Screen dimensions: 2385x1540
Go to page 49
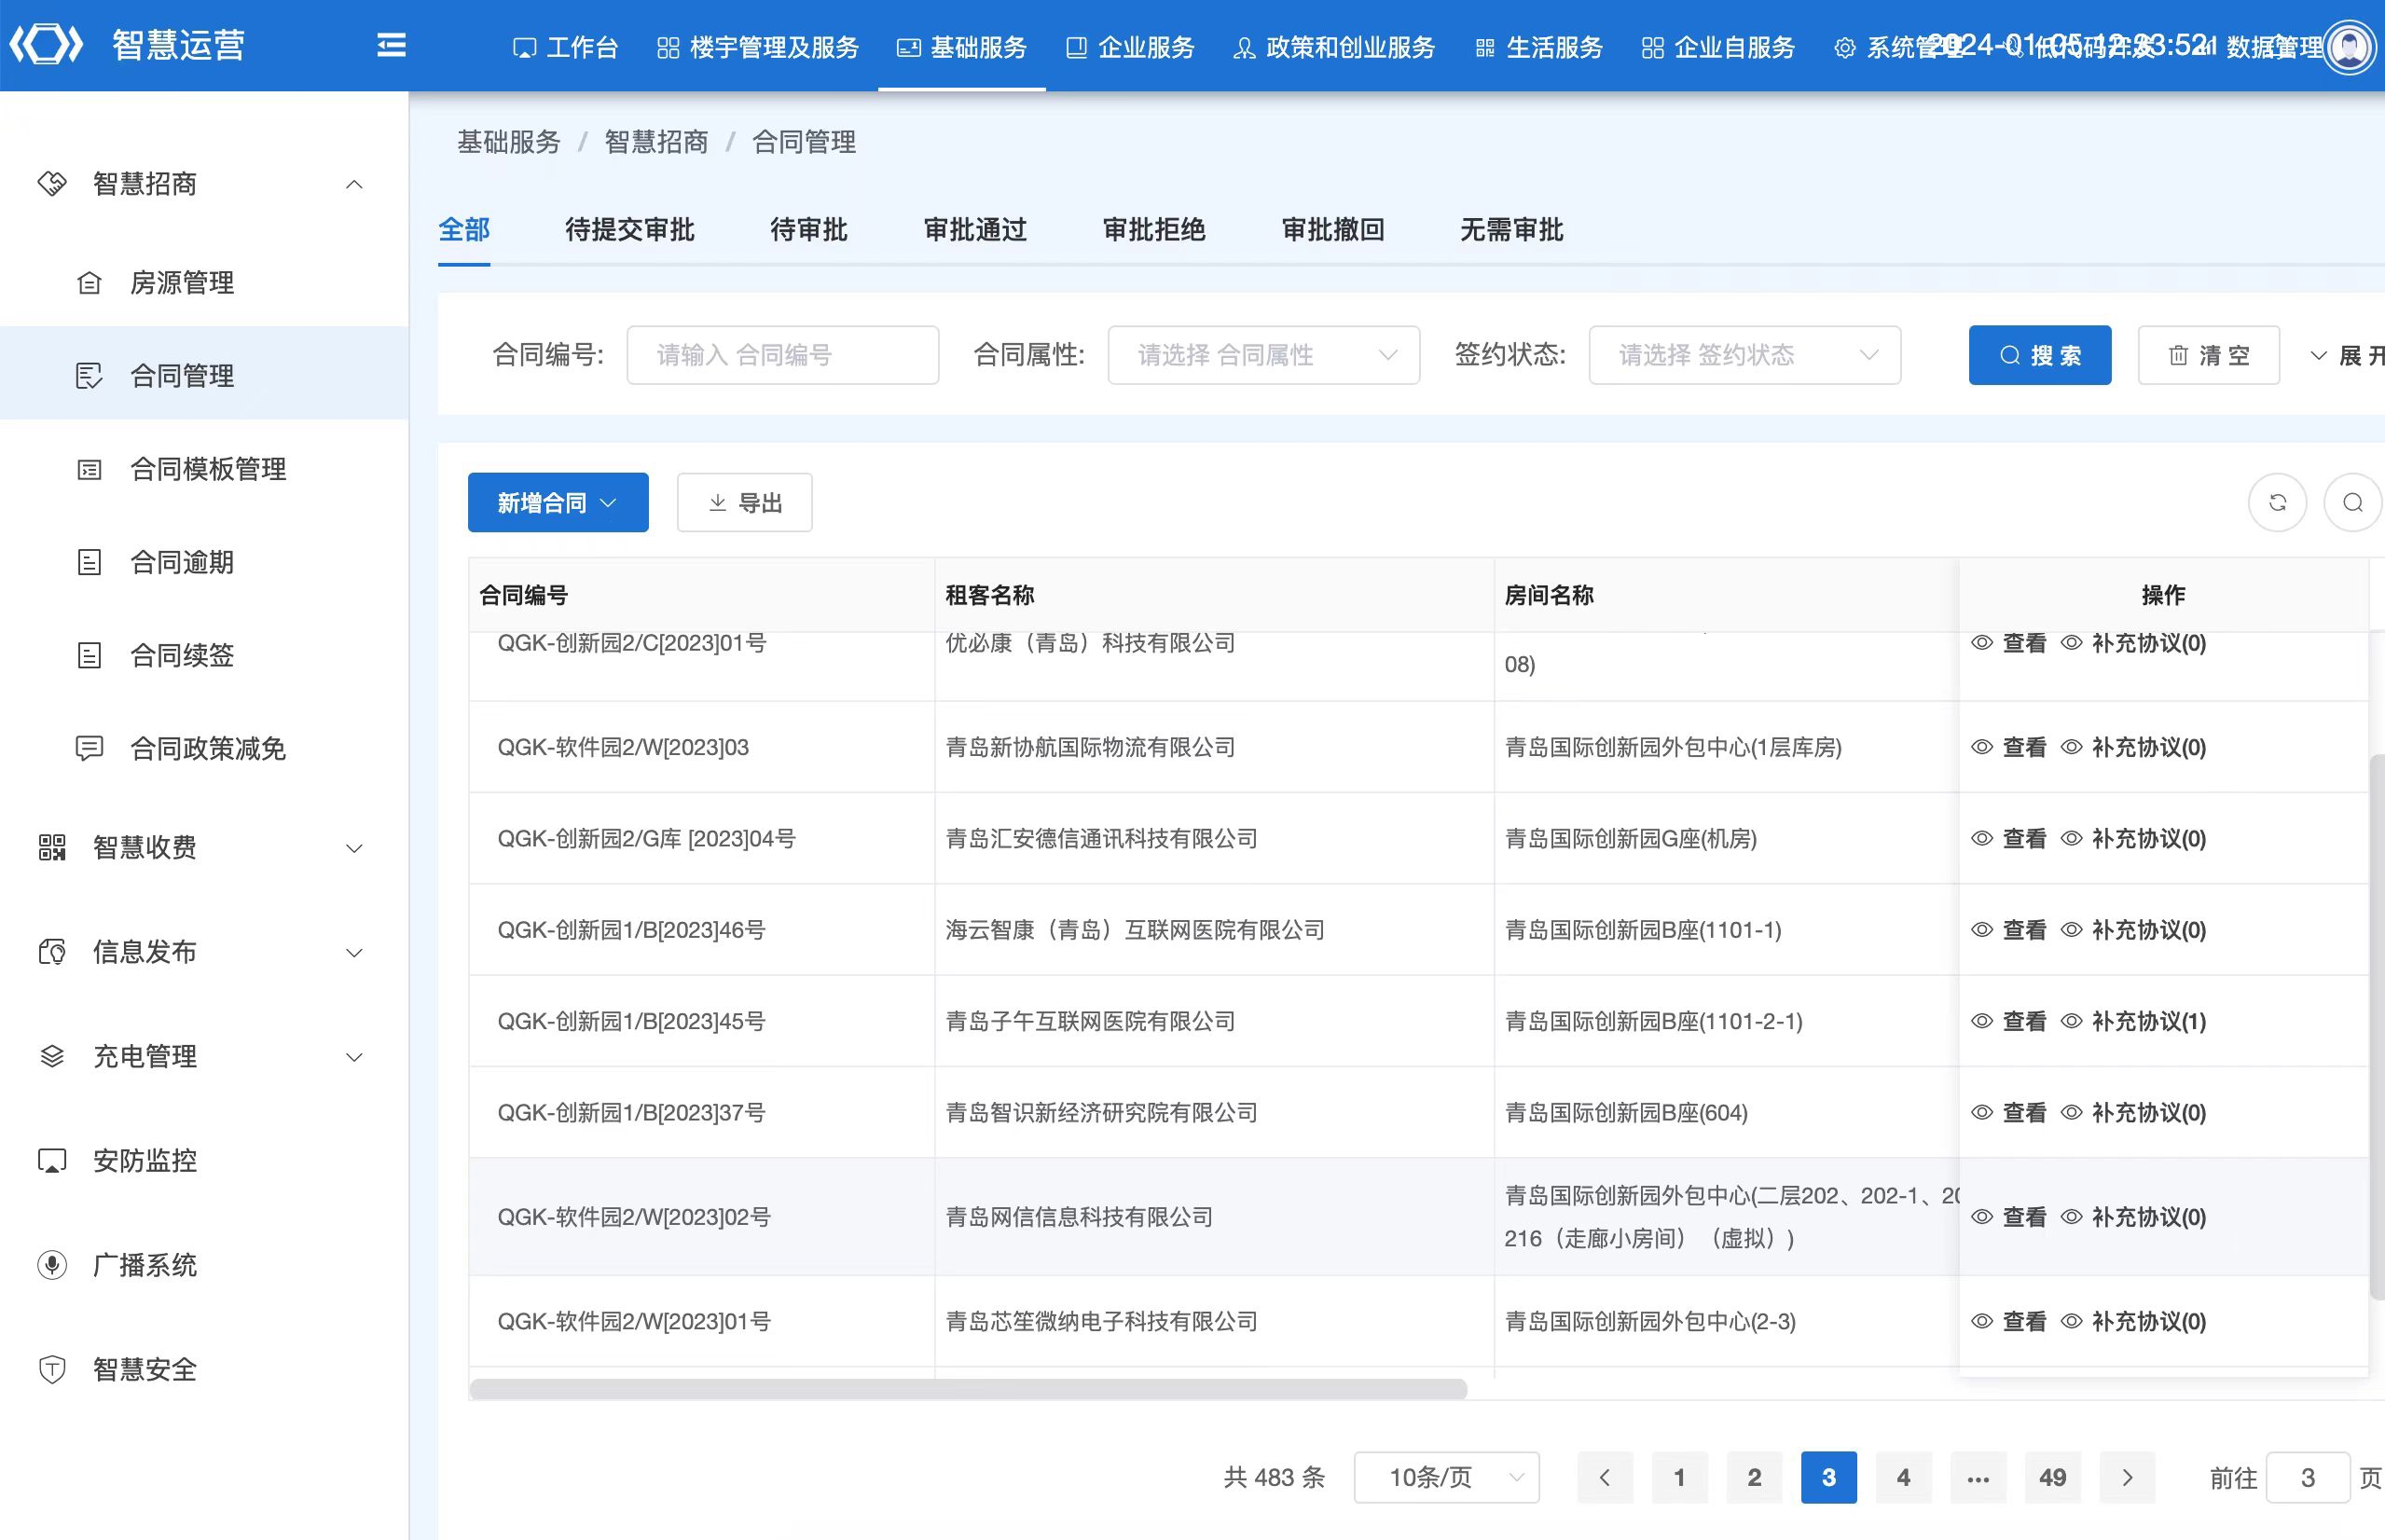2053,1478
